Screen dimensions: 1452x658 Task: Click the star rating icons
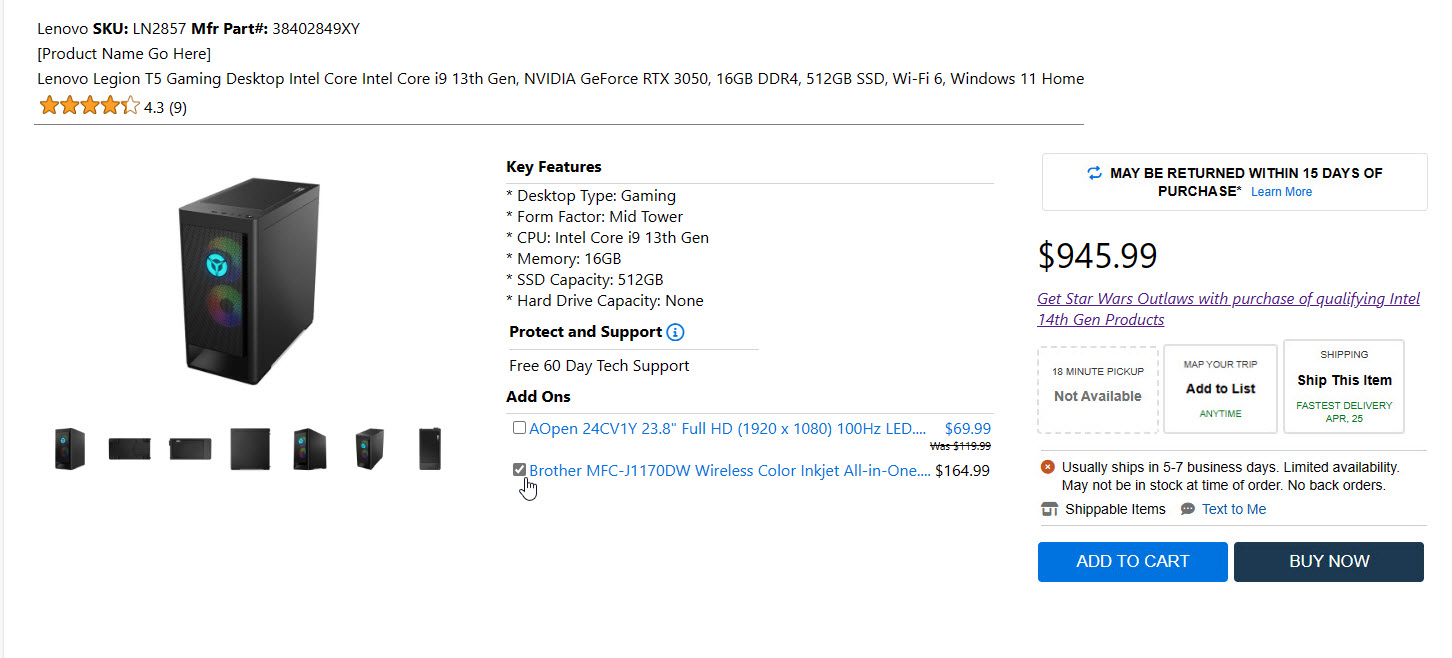[89, 106]
